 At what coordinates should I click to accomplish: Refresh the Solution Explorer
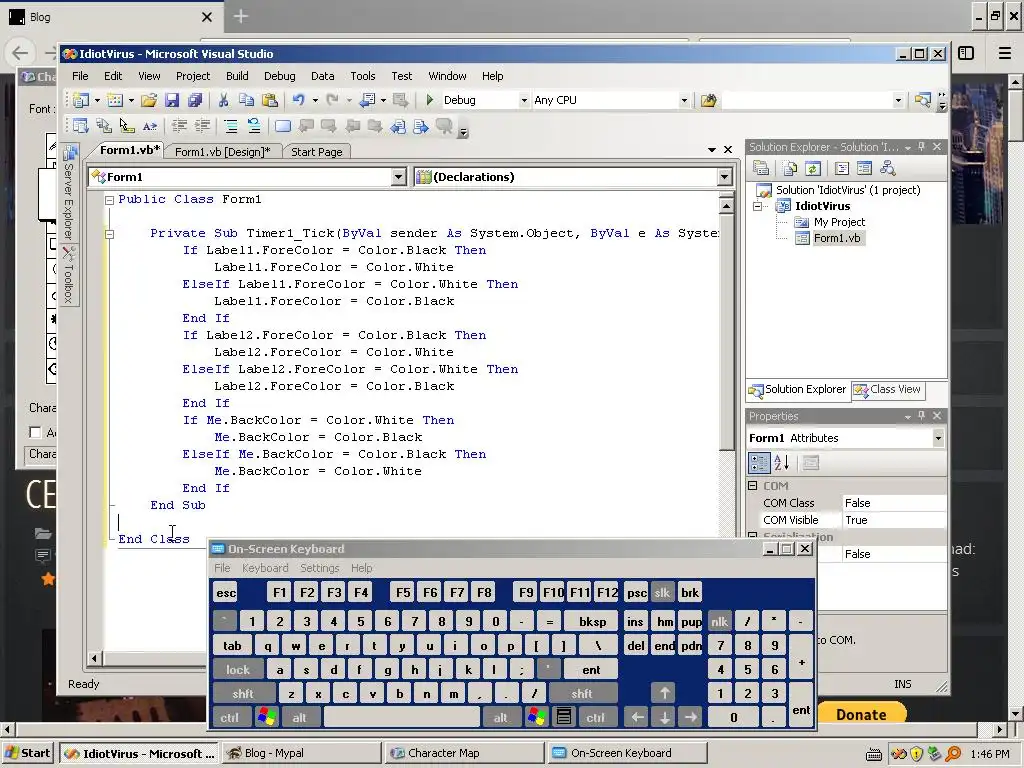(x=812, y=168)
